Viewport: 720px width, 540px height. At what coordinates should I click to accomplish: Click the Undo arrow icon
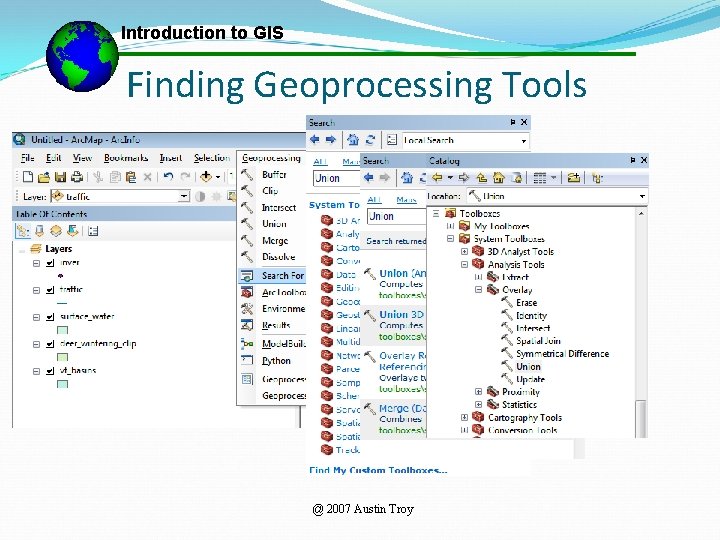click(169, 177)
